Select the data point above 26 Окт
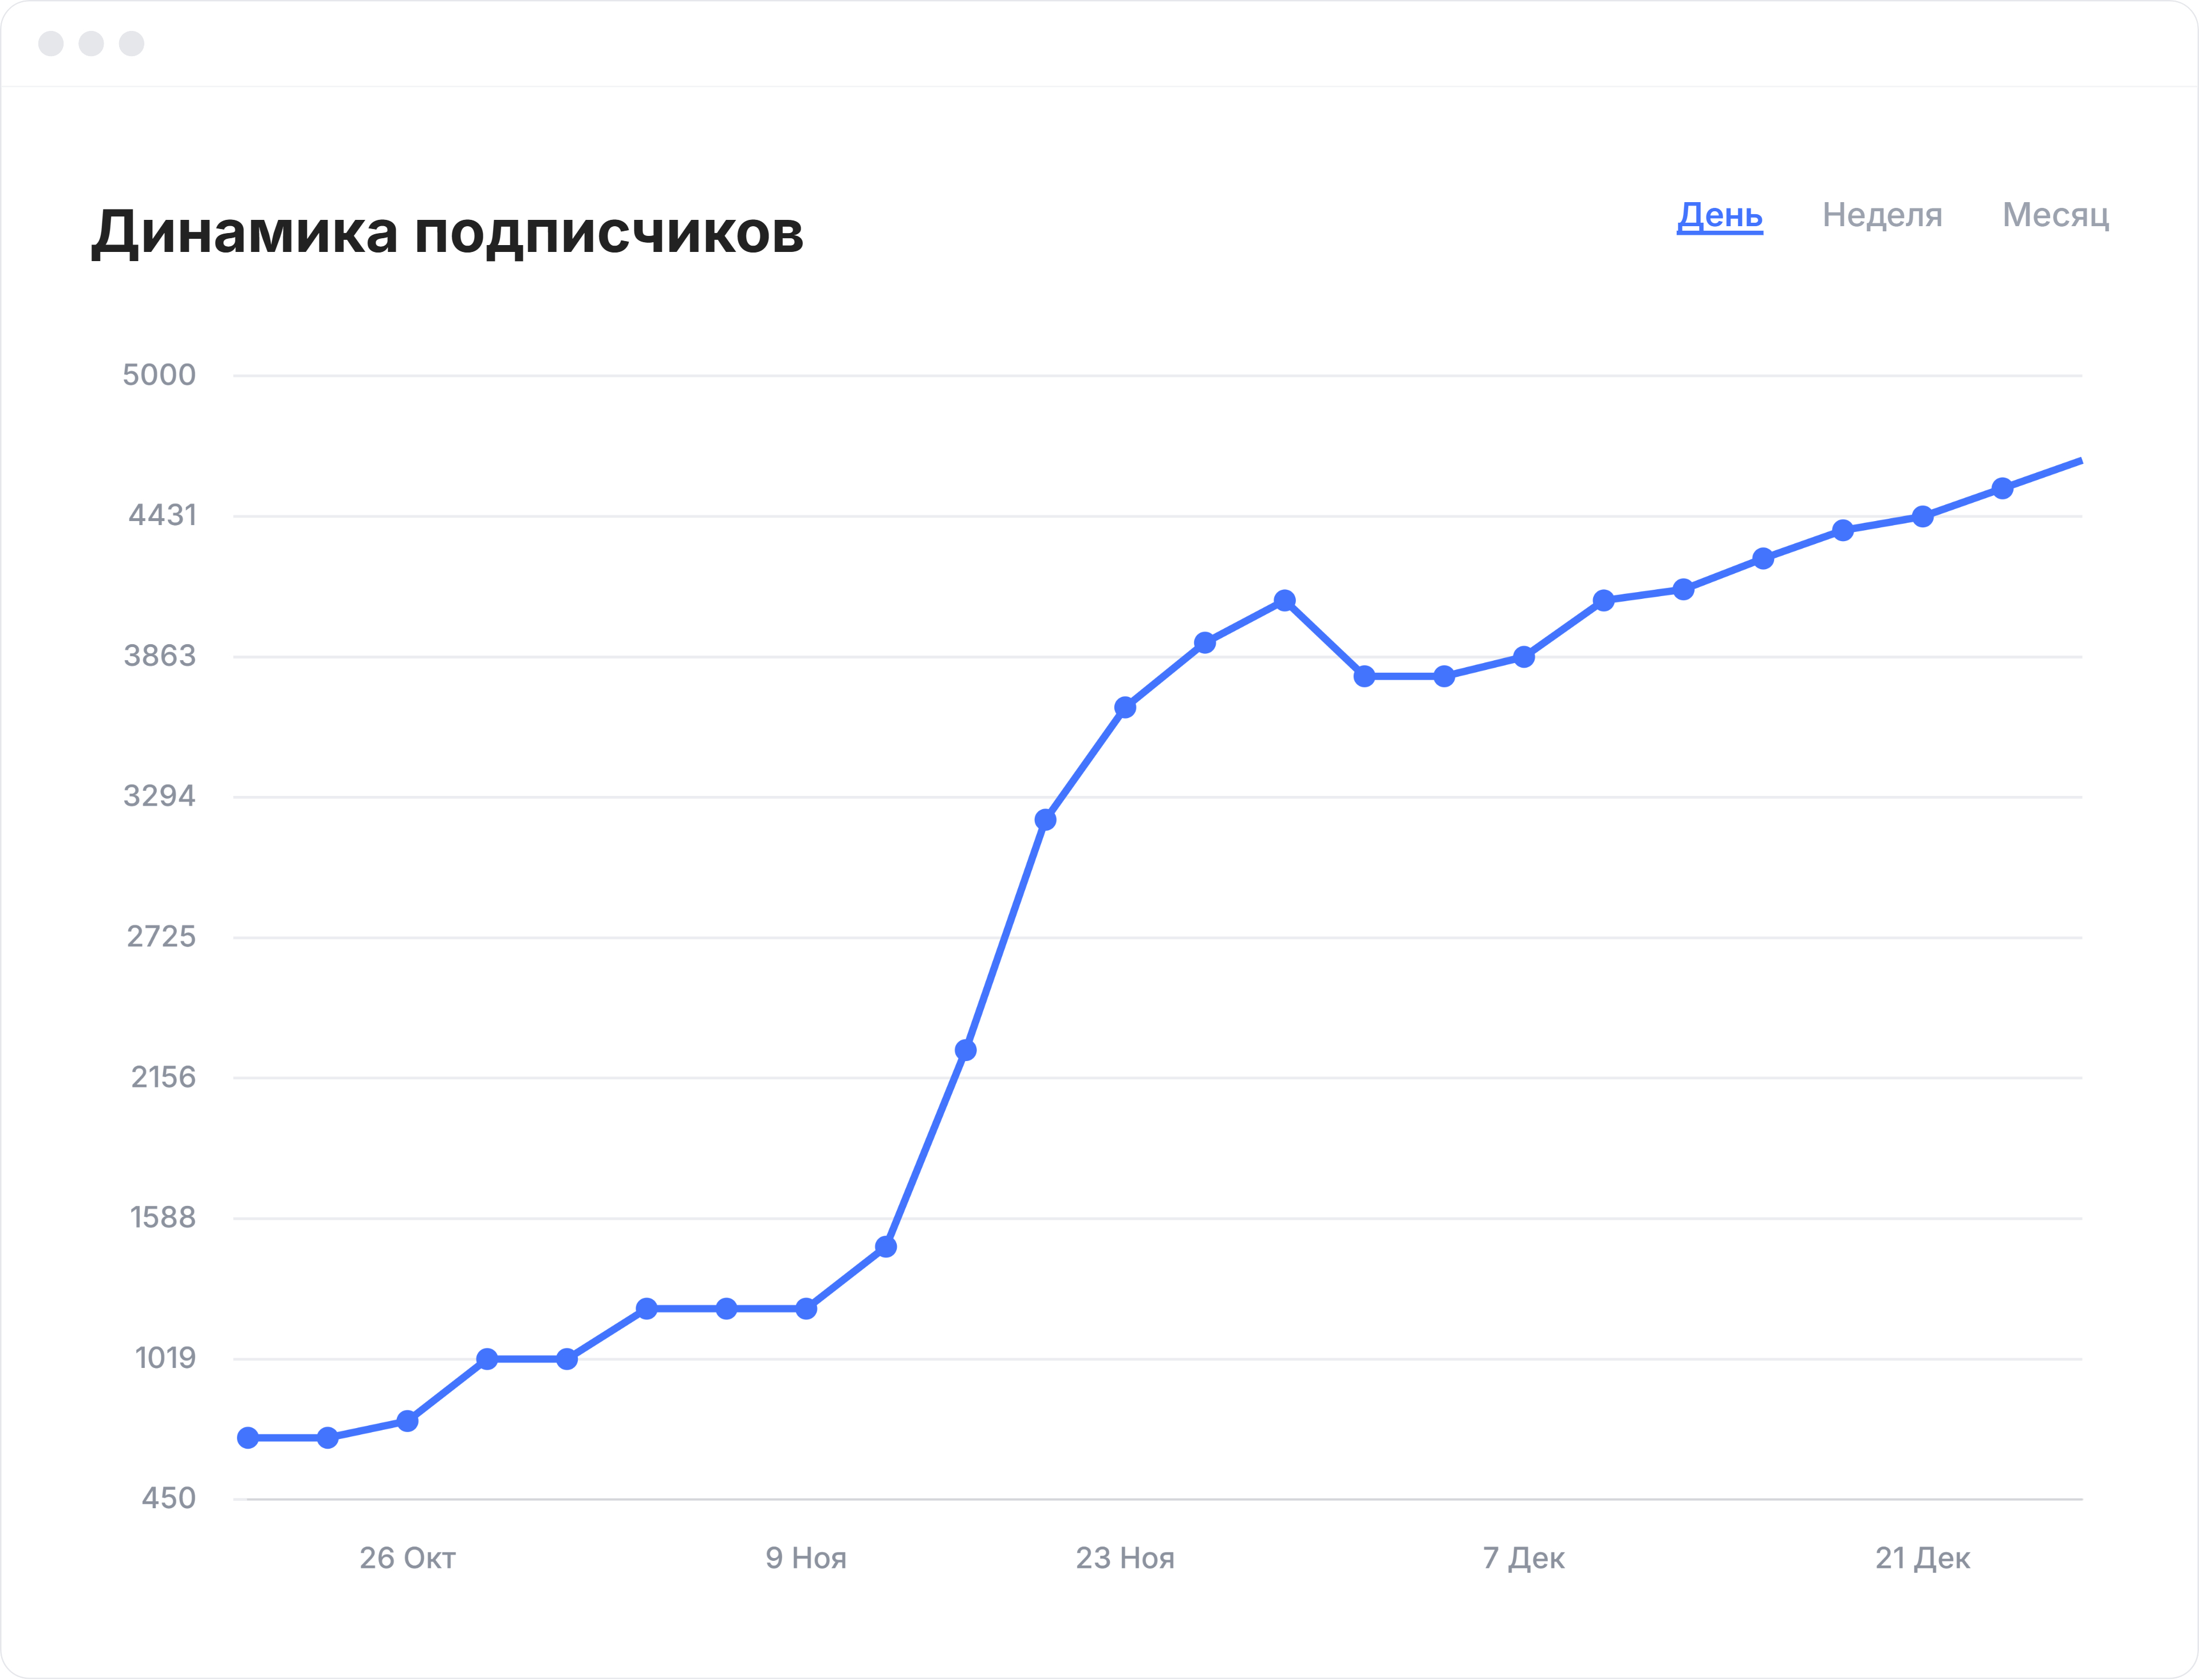Screen dimensions: 2199x1680 pos(407,1421)
